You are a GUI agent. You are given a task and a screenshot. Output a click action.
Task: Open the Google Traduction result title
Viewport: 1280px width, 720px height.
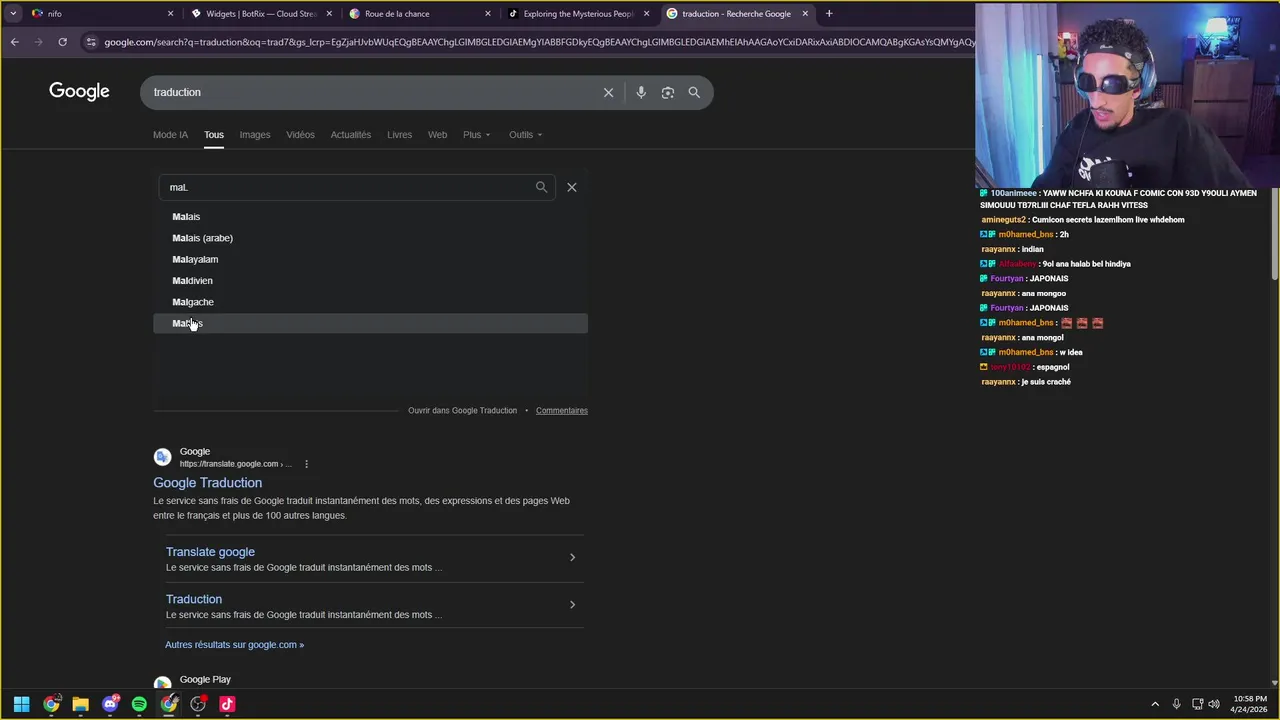point(207,483)
